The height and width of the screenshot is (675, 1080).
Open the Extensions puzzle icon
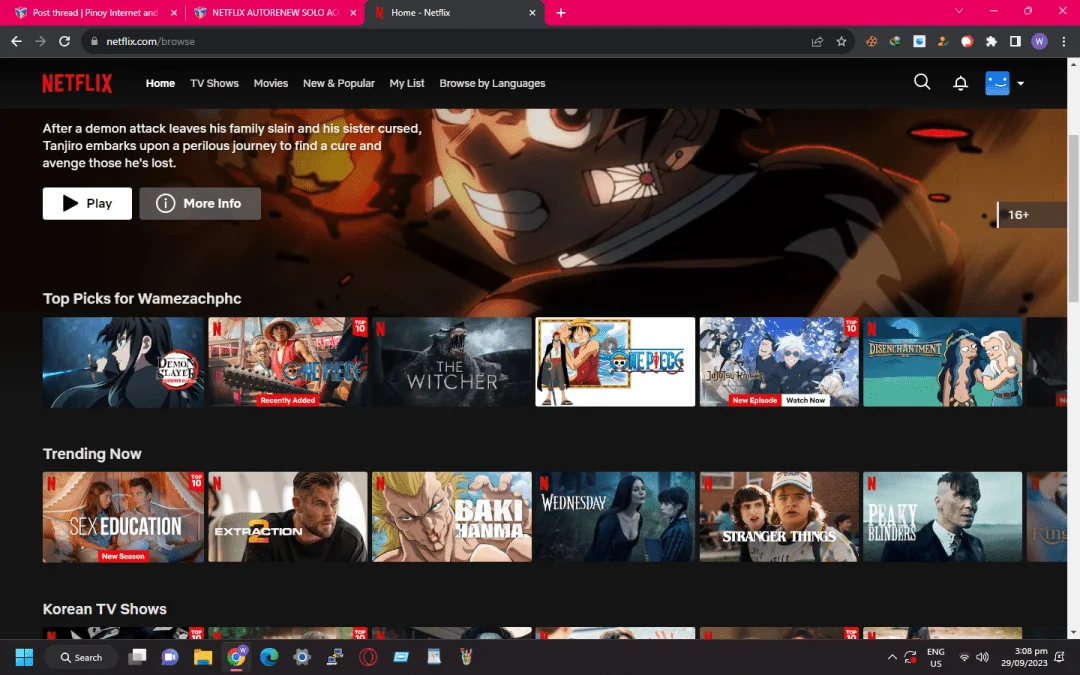991,41
